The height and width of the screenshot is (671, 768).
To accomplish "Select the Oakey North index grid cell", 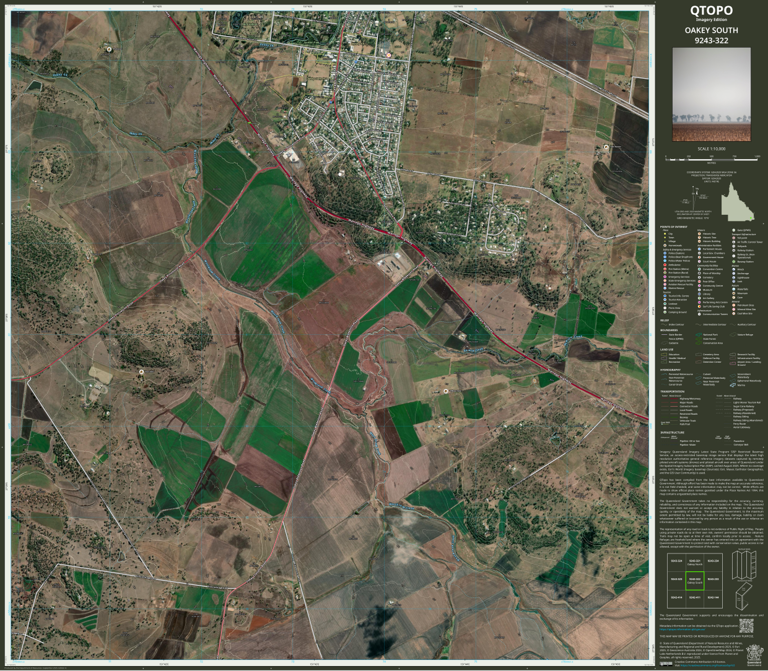I will [694, 562].
